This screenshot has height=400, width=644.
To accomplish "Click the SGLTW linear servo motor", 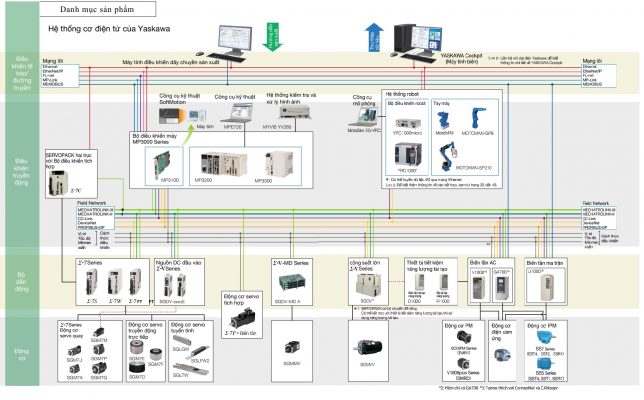I will click(x=191, y=368).
